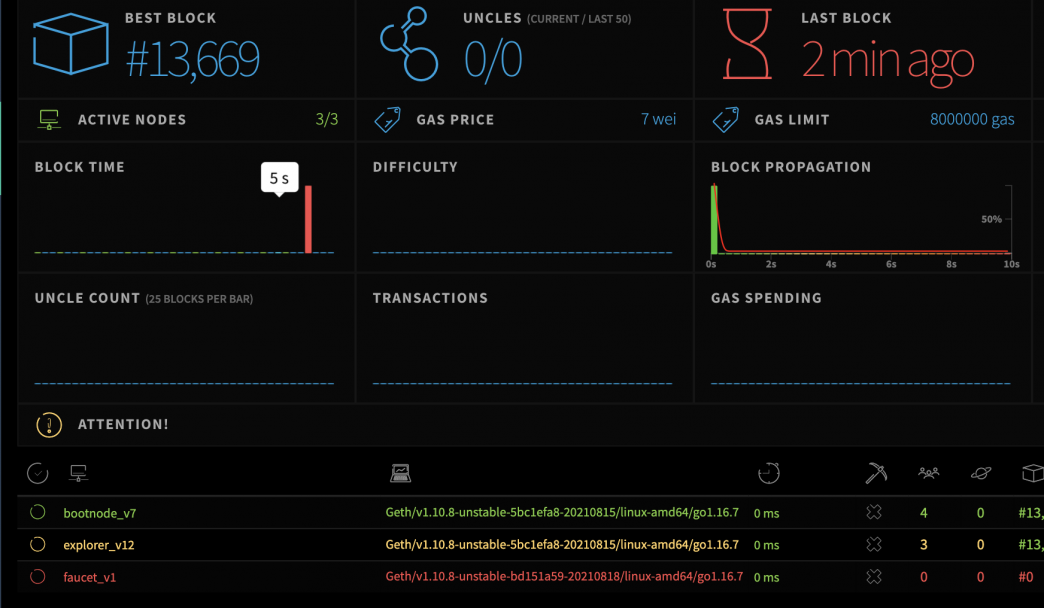Click the pin checkmark column header icon
Image resolution: width=1044 pixels, height=608 pixels.
click(x=37, y=473)
